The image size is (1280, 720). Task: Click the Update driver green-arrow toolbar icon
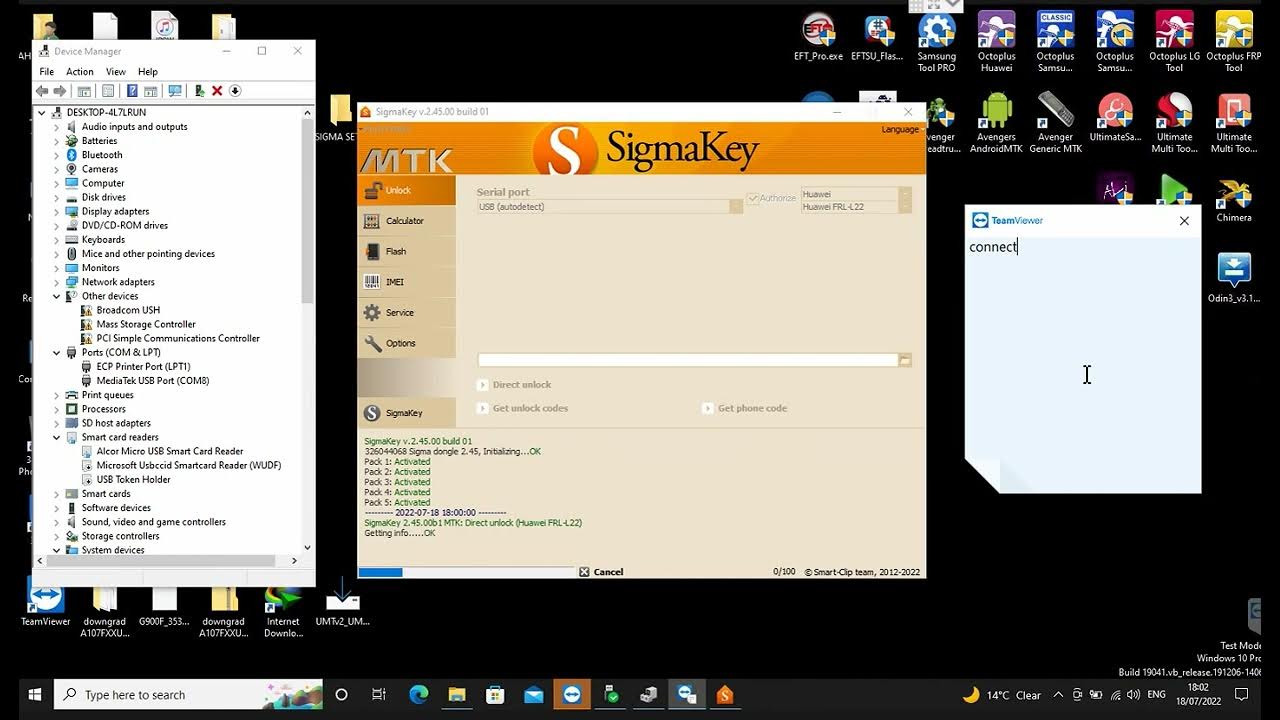coord(200,91)
